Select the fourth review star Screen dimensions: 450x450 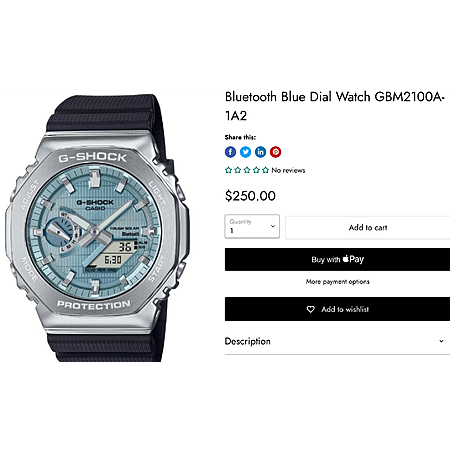pyautogui.click(x=256, y=170)
